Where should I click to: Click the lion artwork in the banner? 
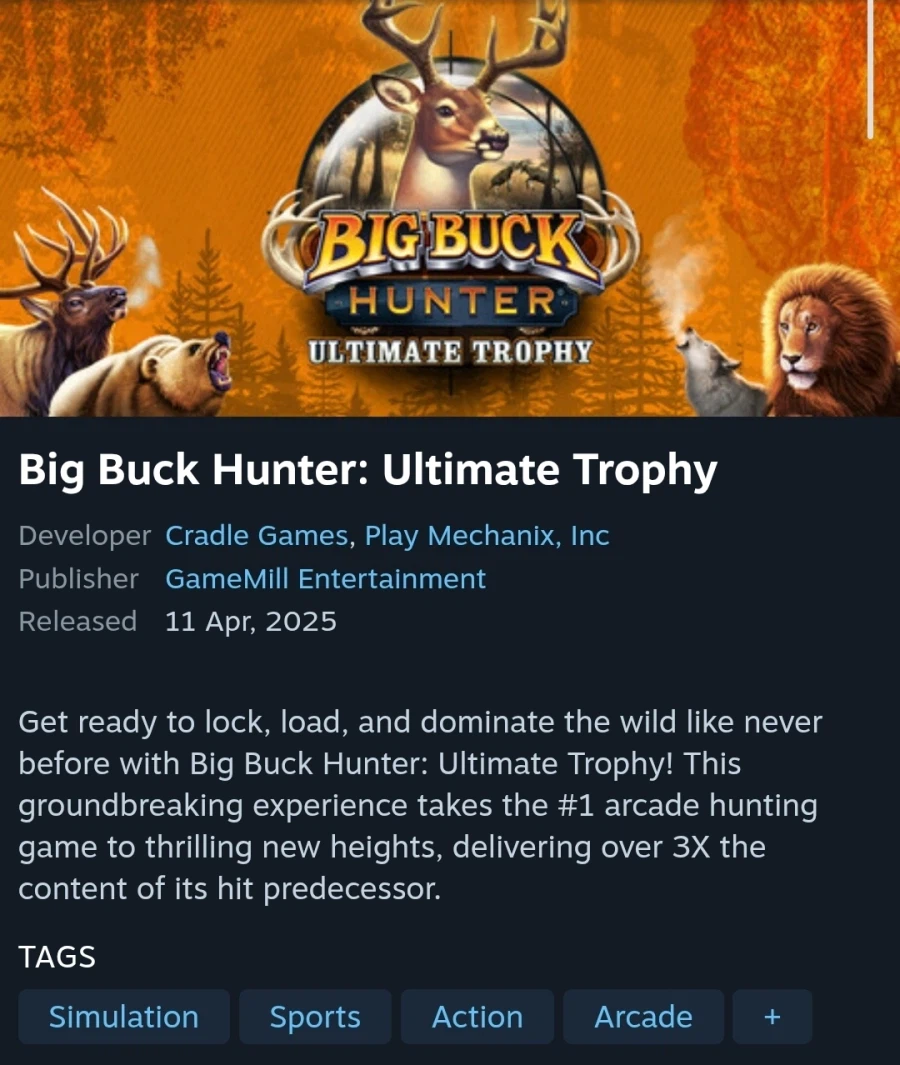(x=829, y=340)
